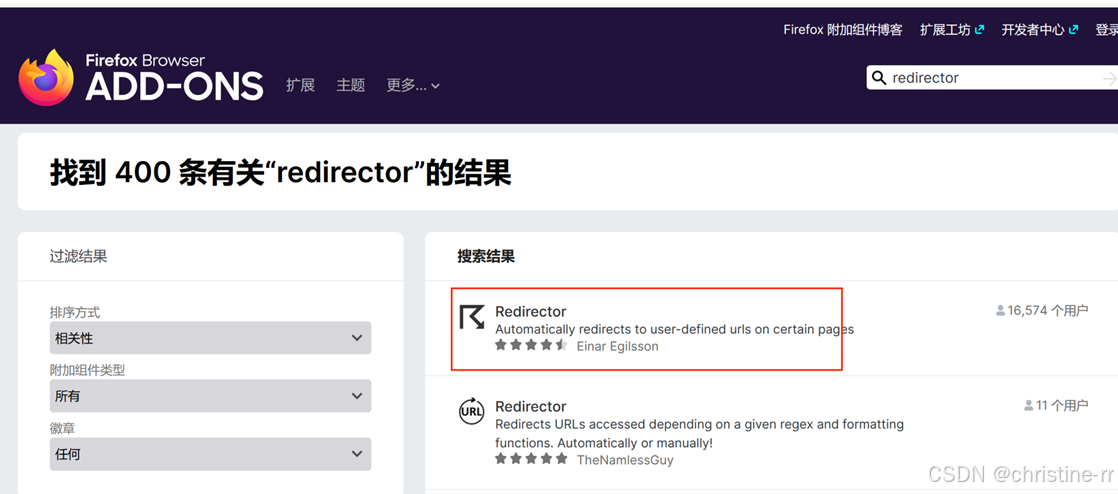Click the Firefox Browser ADD-ONS logo
Image resolution: width=1118 pixels, height=494 pixels.
[140, 78]
